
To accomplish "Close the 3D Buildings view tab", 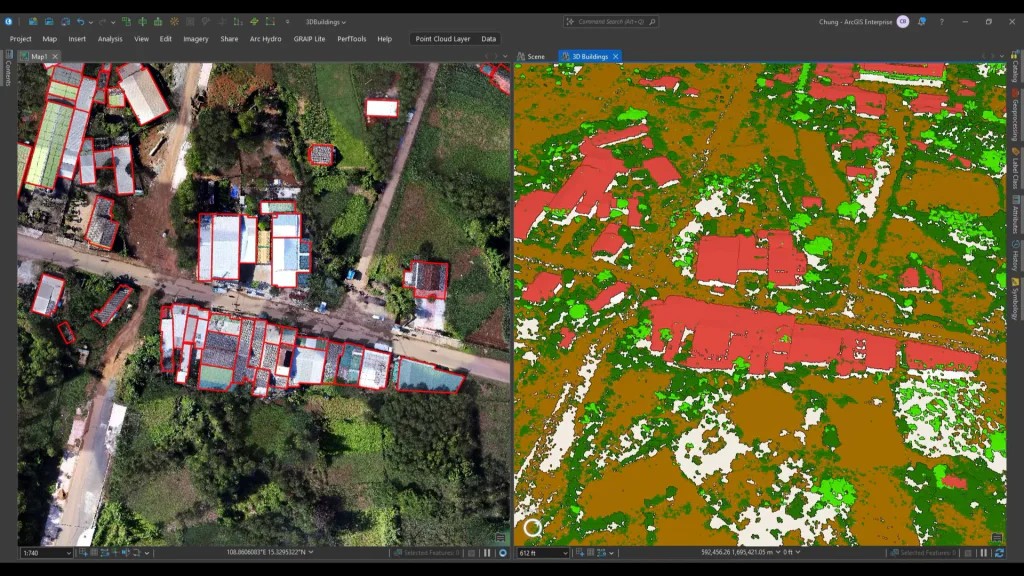I will [615, 57].
